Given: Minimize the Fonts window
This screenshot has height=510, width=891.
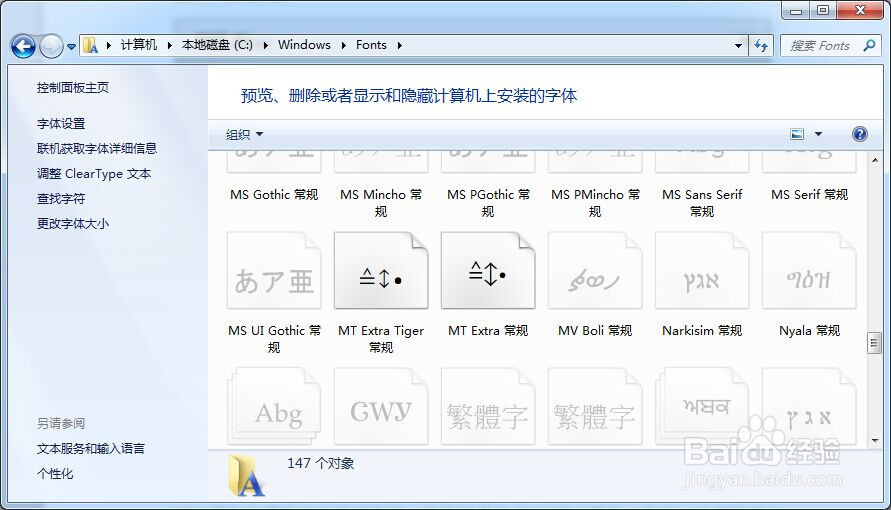Looking at the screenshot, I should click(796, 10).
